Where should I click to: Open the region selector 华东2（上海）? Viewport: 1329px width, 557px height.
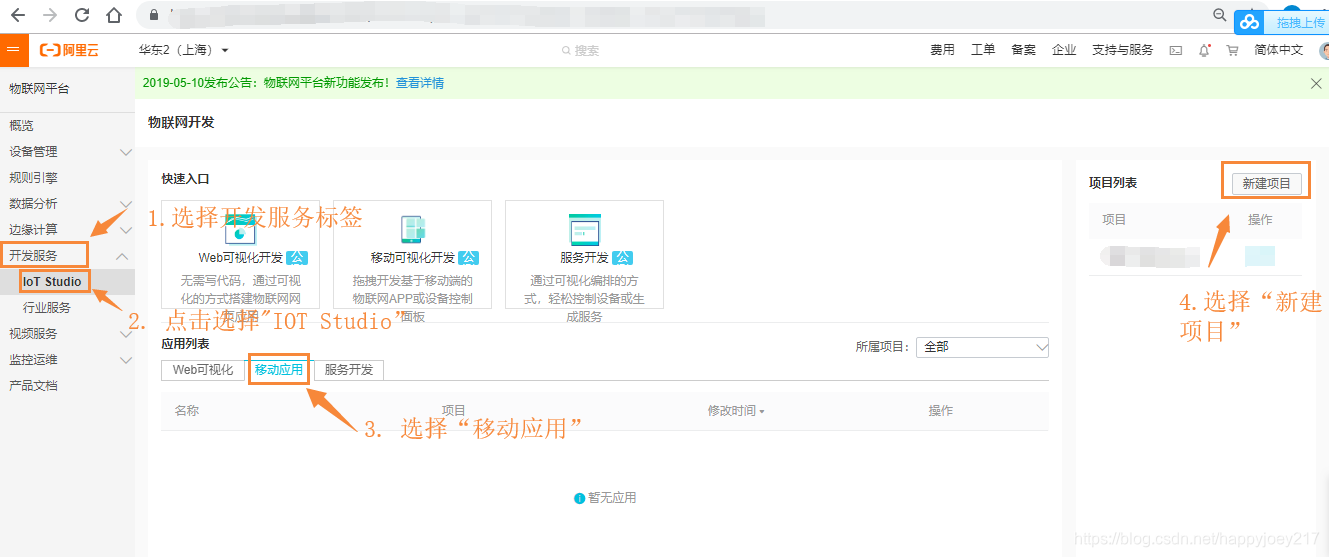(x=184, y=50)
